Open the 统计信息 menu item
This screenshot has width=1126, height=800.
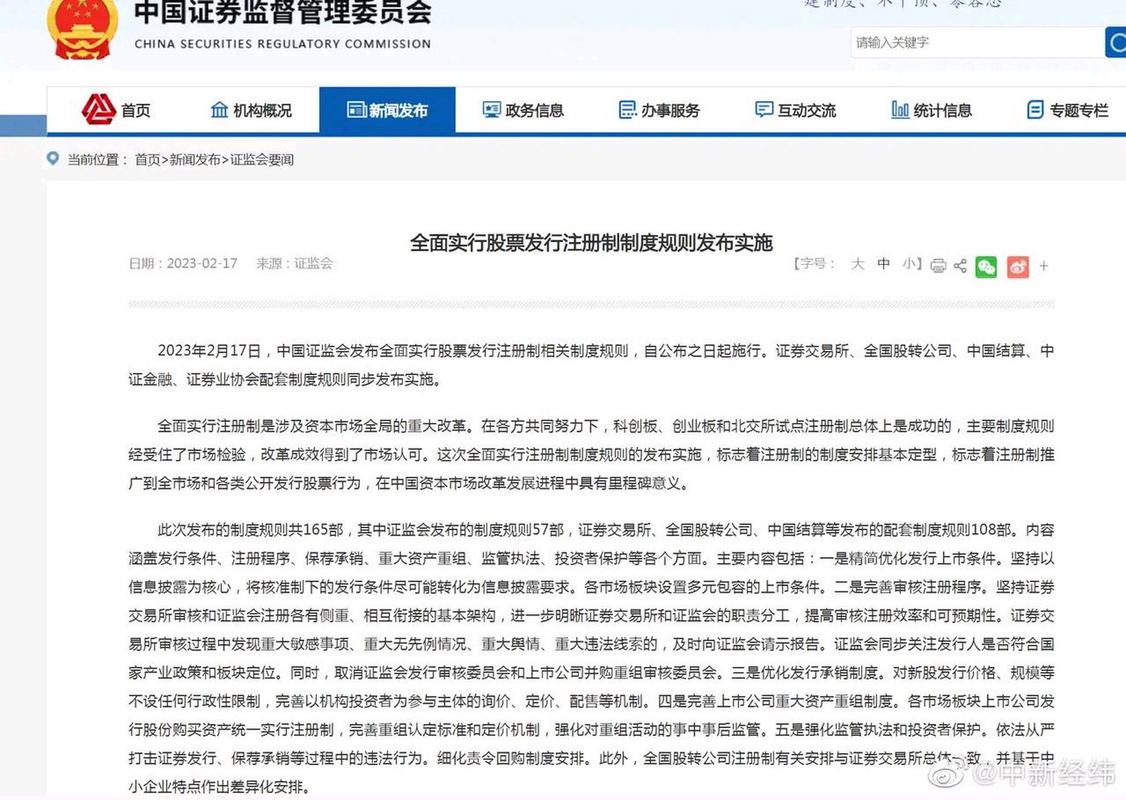point(933,110)
